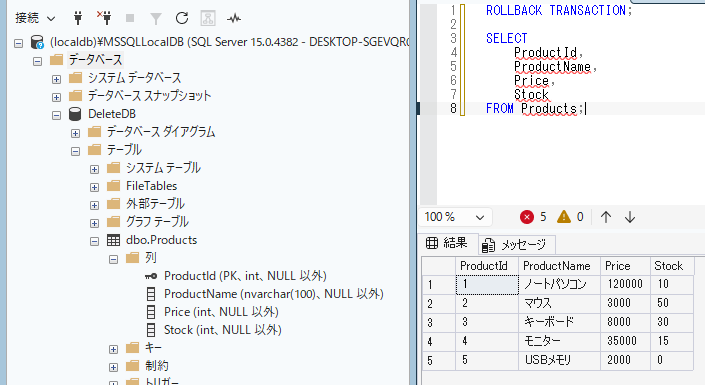Open the activity monitor pulse icon

234,18
